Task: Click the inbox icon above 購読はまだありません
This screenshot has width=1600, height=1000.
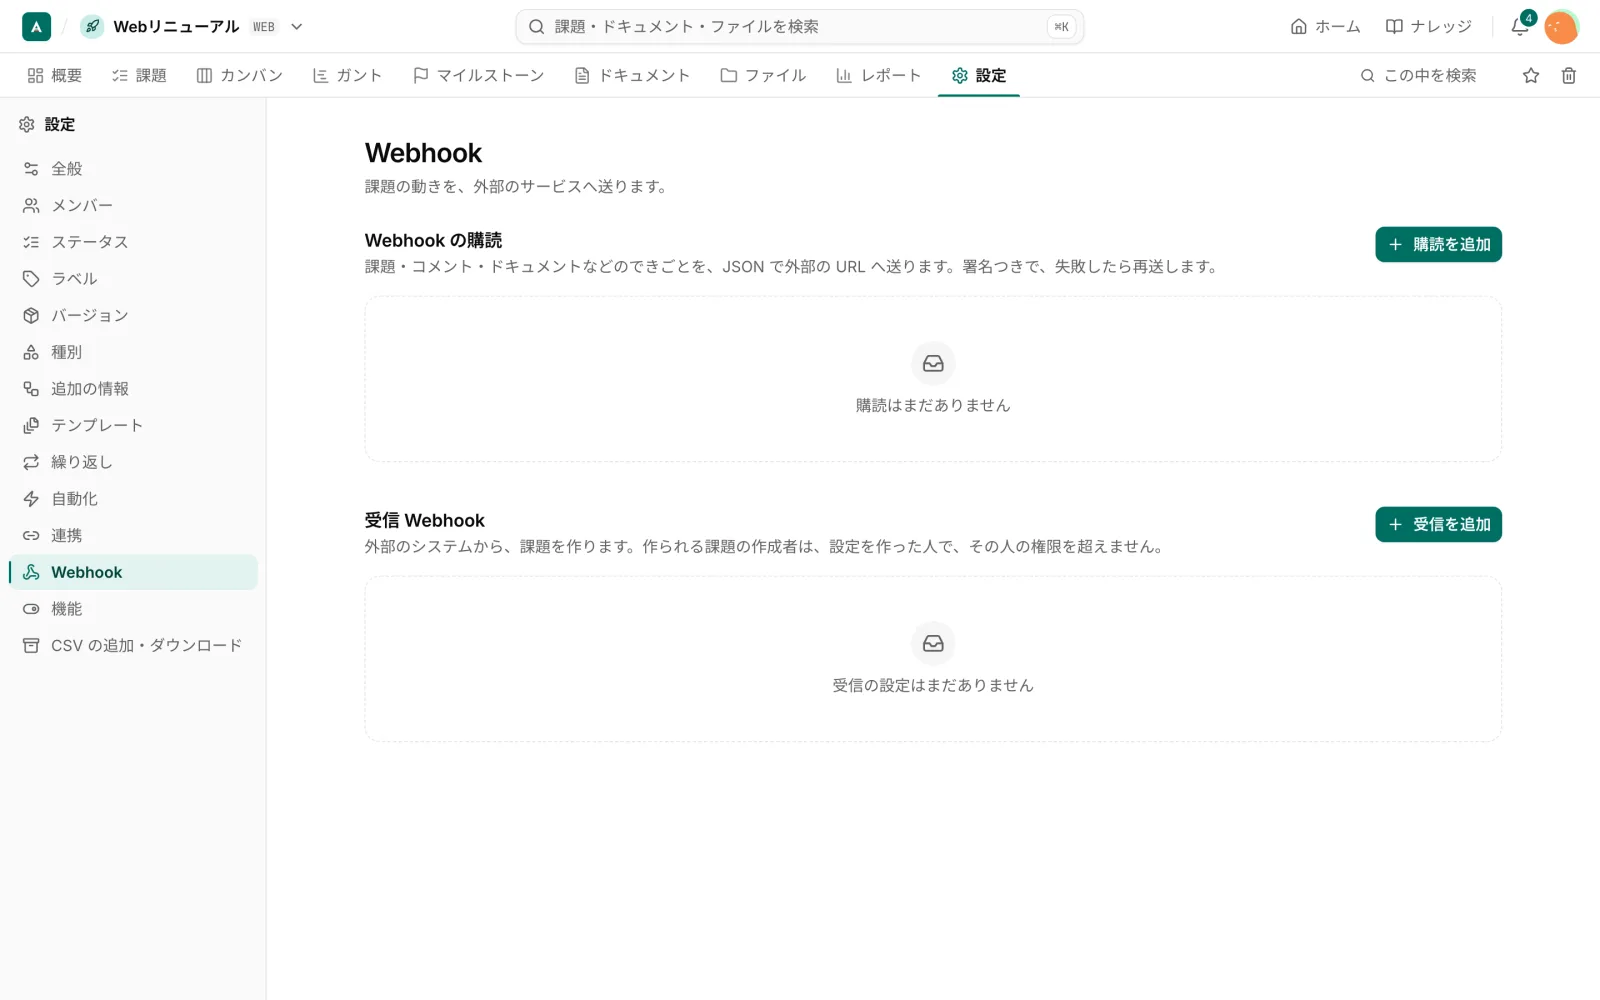Action: tap(933, 364)
